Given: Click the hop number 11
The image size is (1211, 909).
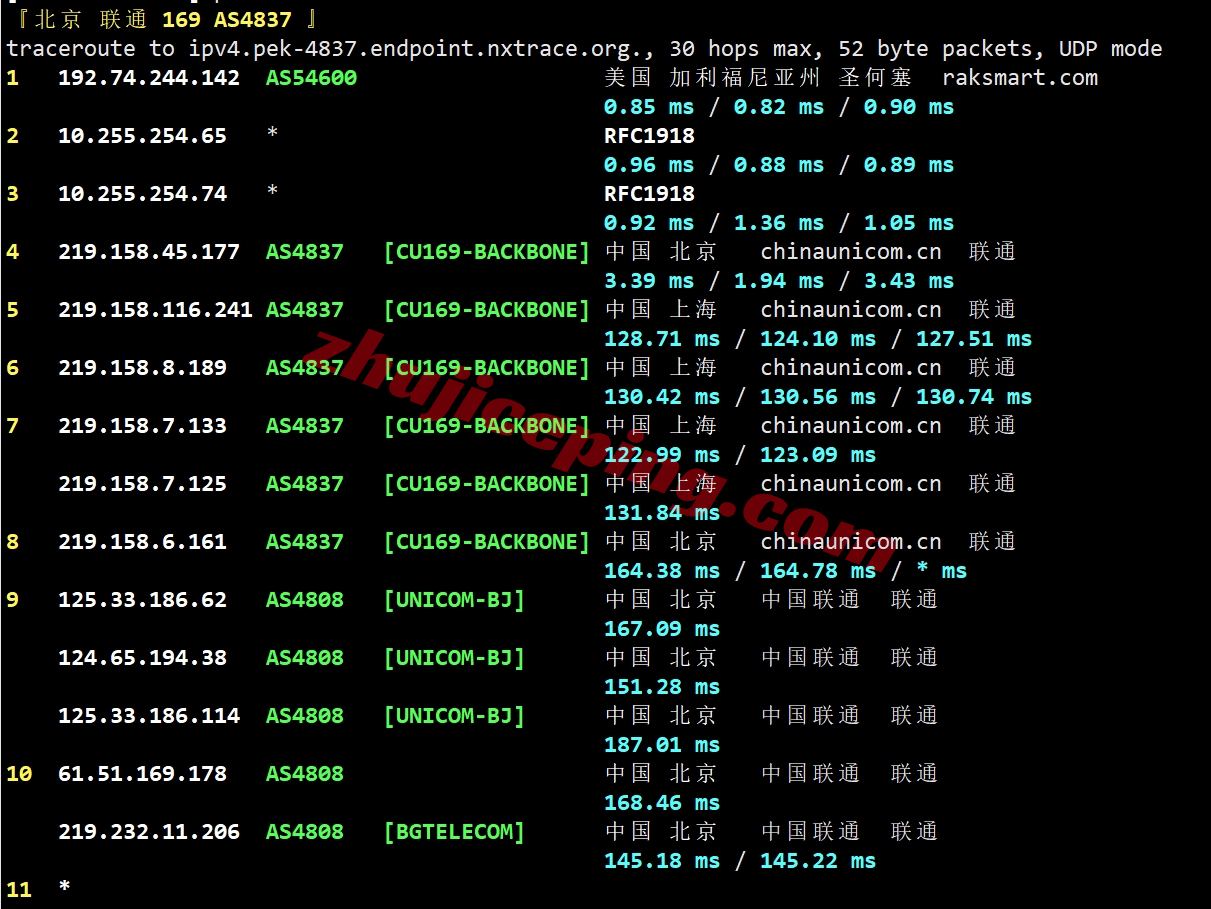Looking at the screenshot, I should point(19,890).
